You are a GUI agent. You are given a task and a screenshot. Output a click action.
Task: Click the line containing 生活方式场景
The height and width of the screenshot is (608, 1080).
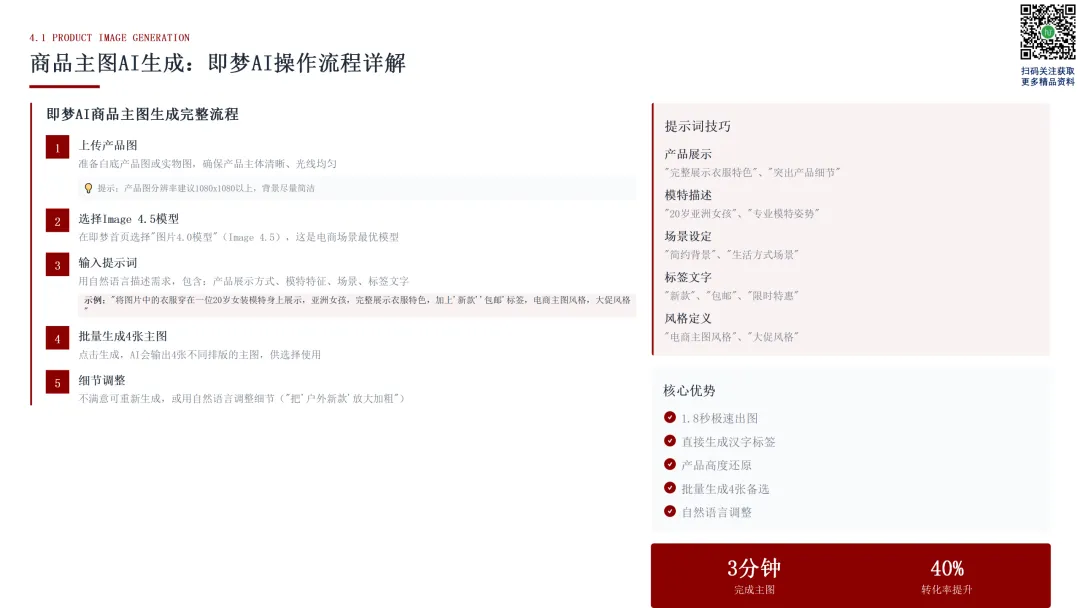coord(731,255)
